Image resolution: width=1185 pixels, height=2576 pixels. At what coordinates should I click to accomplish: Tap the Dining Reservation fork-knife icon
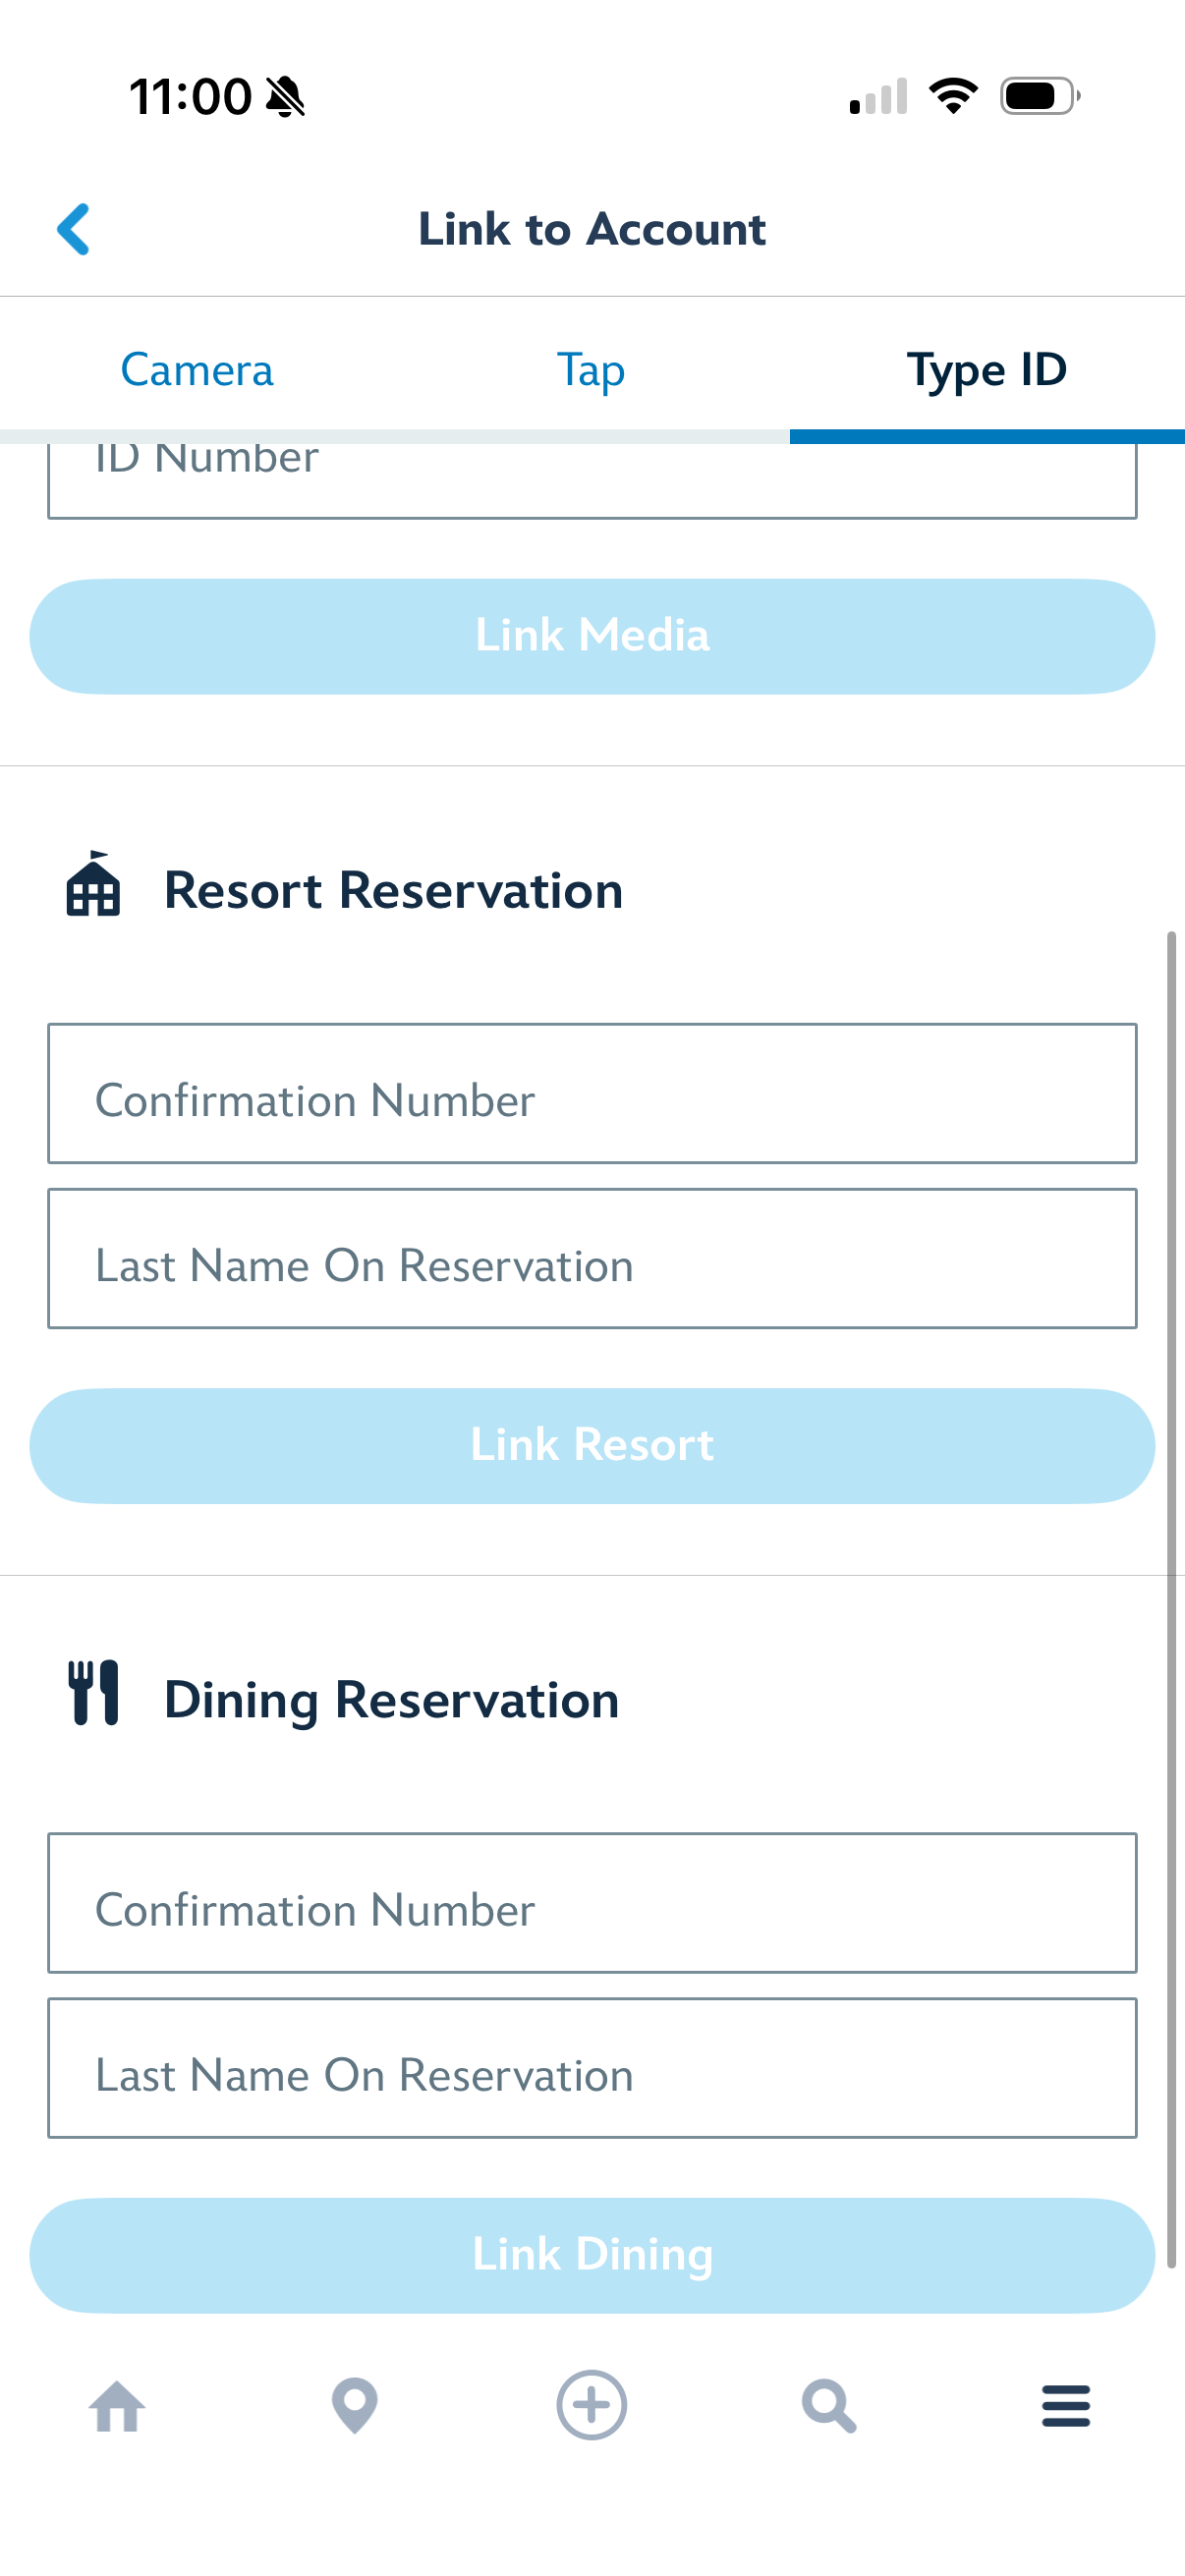[x=93, y=1693]
